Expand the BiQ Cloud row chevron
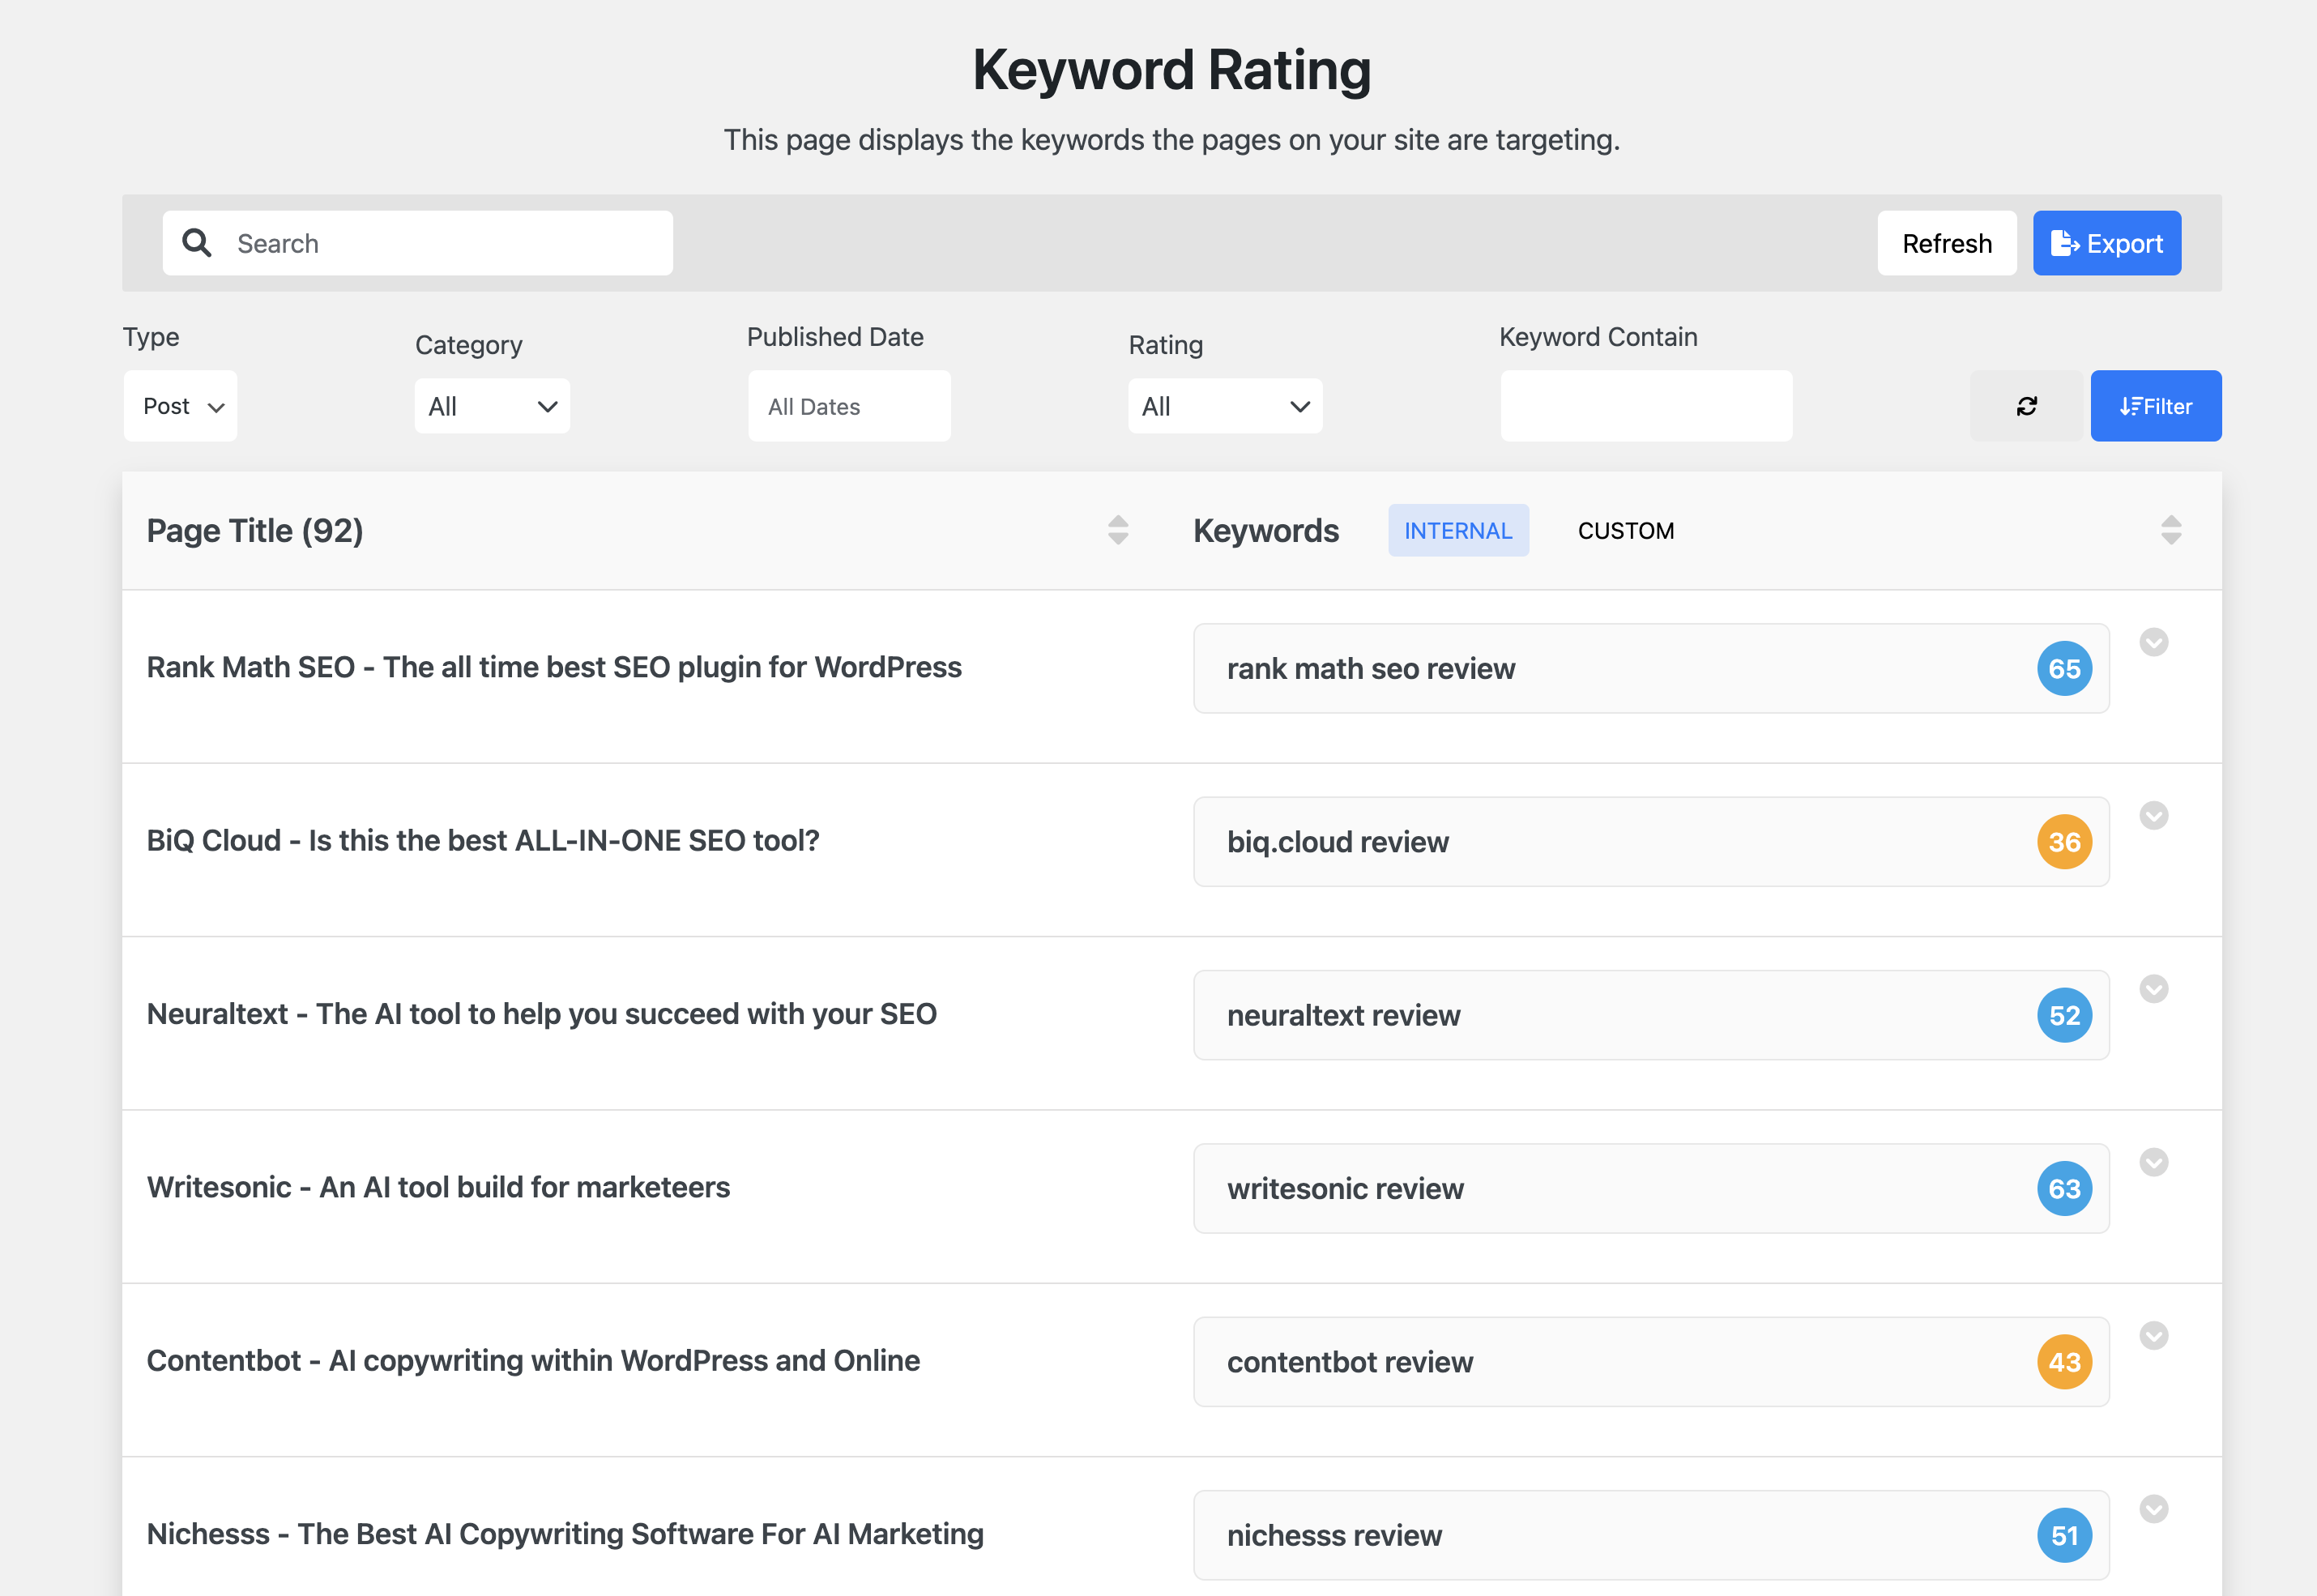The image size is (2317, 1596). [x=2154, y=815]
